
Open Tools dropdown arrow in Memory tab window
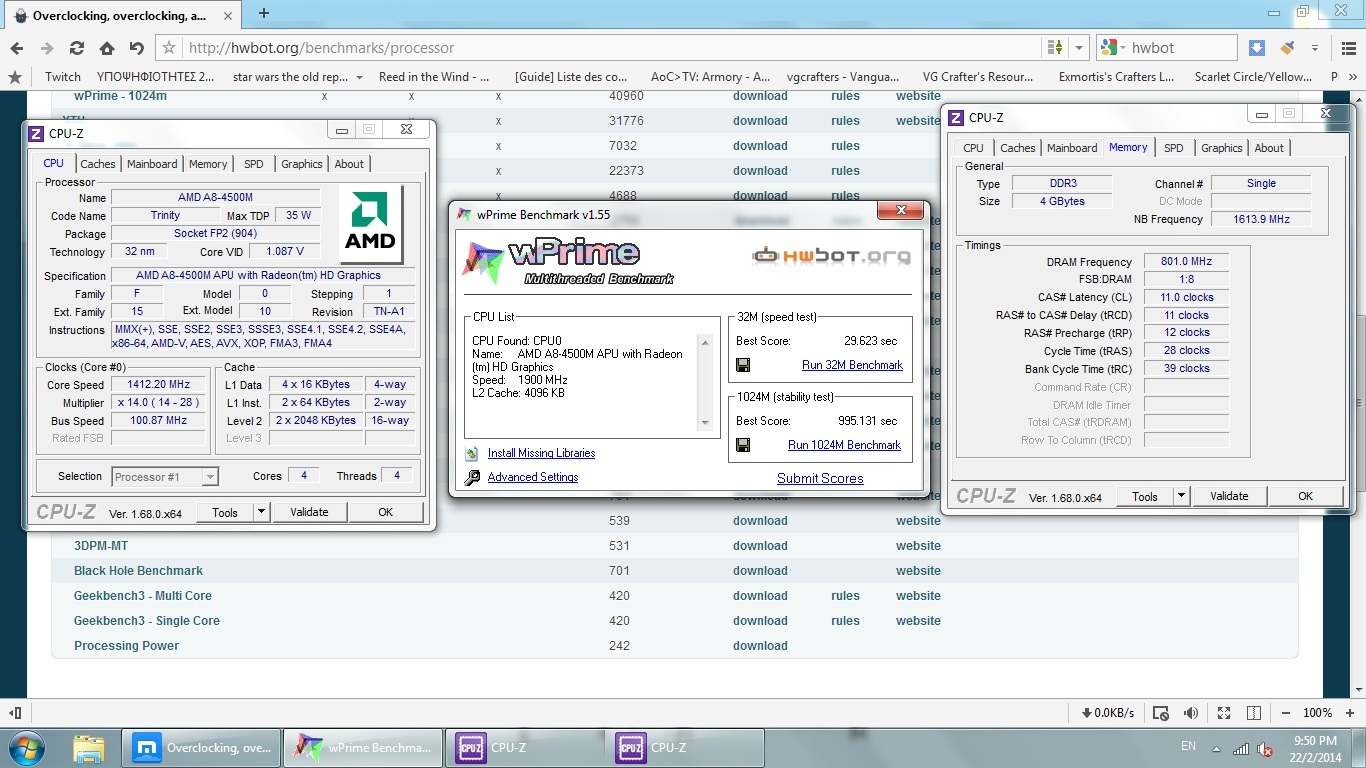(x=1181, y=496)
